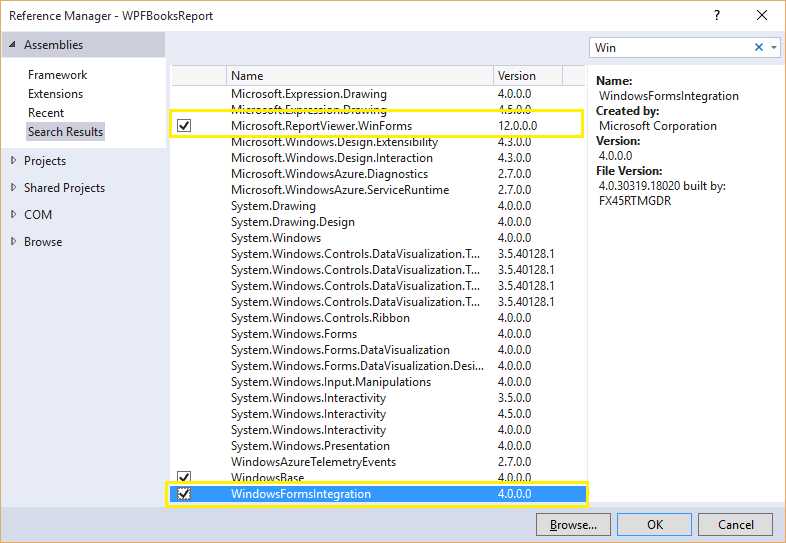The height and width of the screenshot is (543, 786).
Task: Select System.Windows.Forms.DataVisualization row
Action: pyautogui.click(x=378, y=350)
